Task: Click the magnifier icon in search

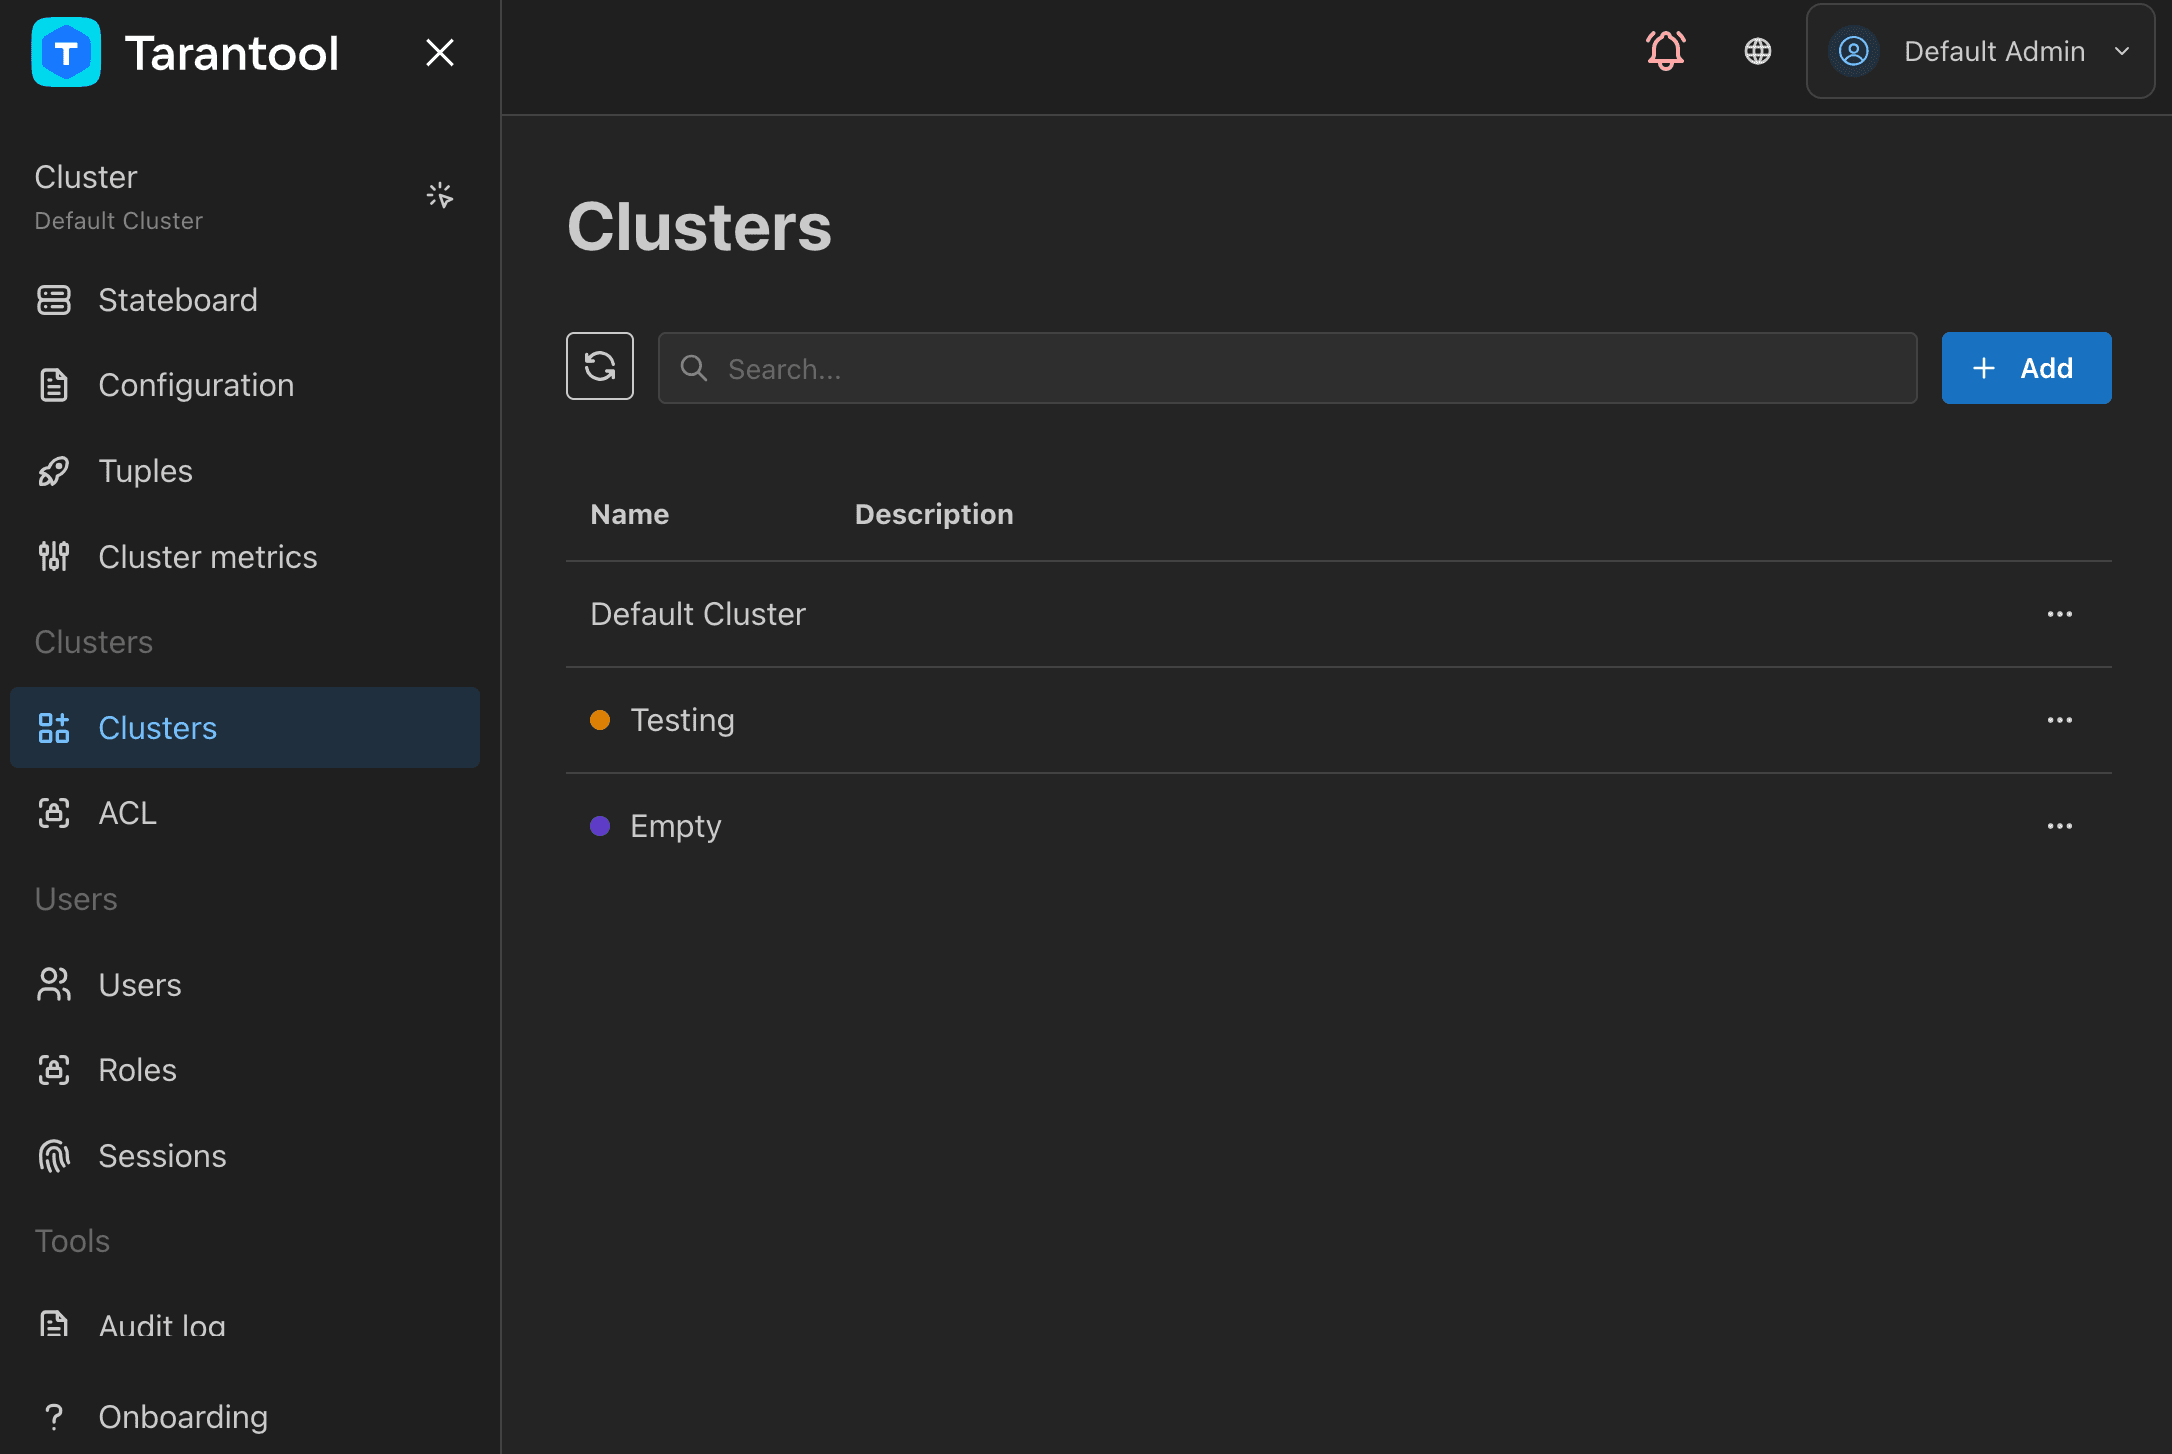Action: point(693,368)
